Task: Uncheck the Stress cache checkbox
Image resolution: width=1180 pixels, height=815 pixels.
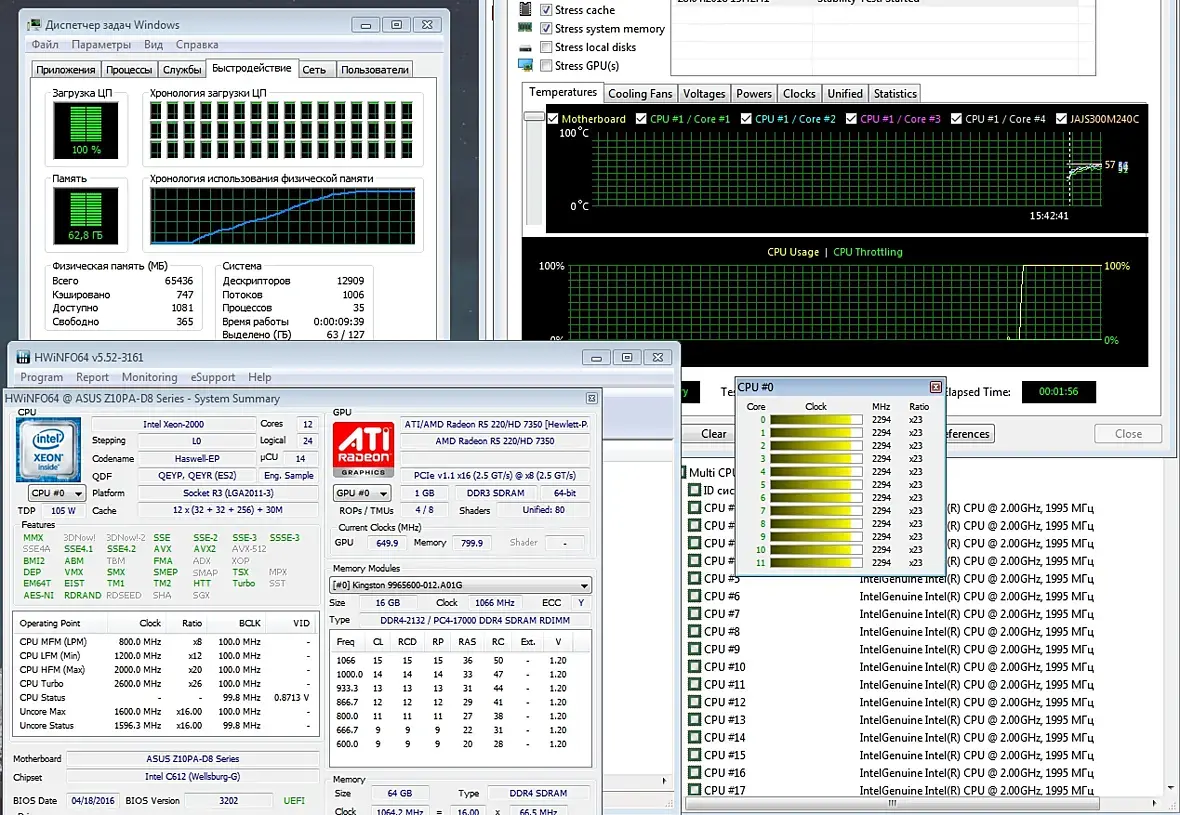Action: coord(546,10)
